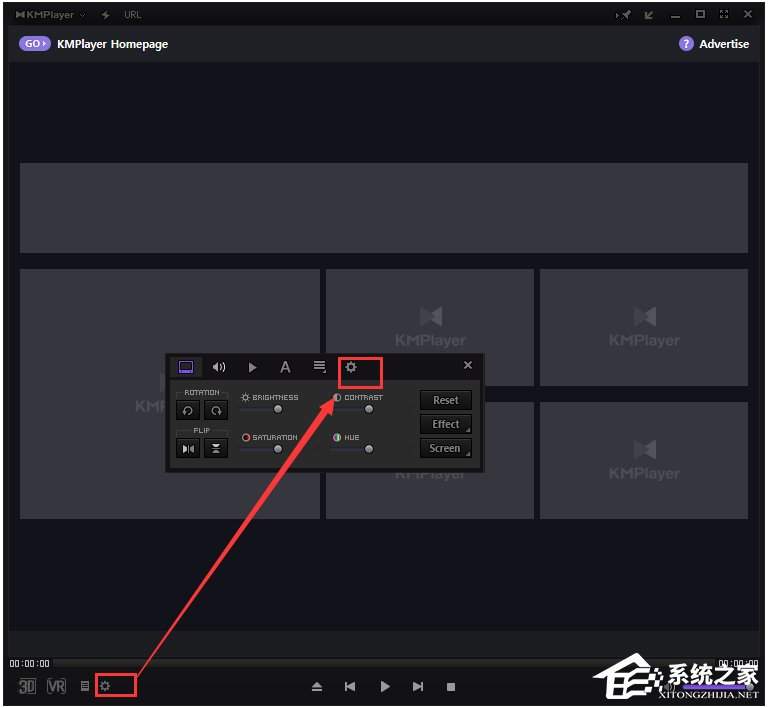
Task: Skip to next track
Action: [x=418, y=687]
